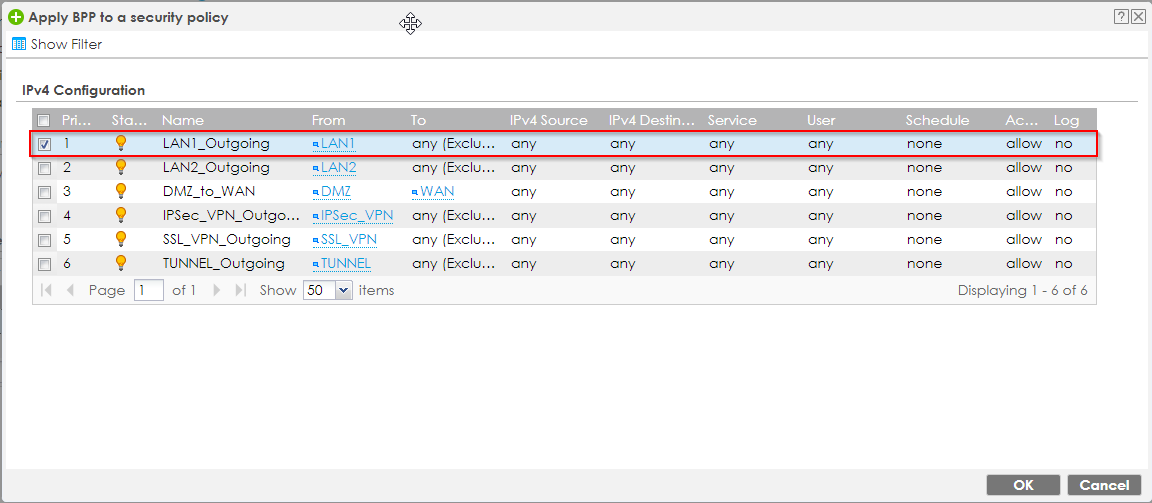Click the help question mark icon
The width and height of the screenshot is (1152, 503).
click(x=1122, y=17)
